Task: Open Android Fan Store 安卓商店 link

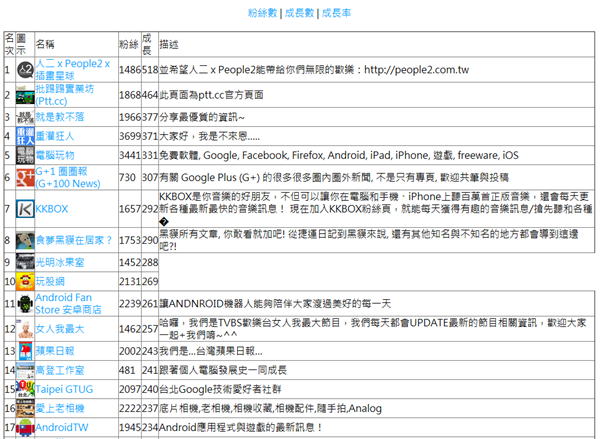Action: tap(68, 304)
